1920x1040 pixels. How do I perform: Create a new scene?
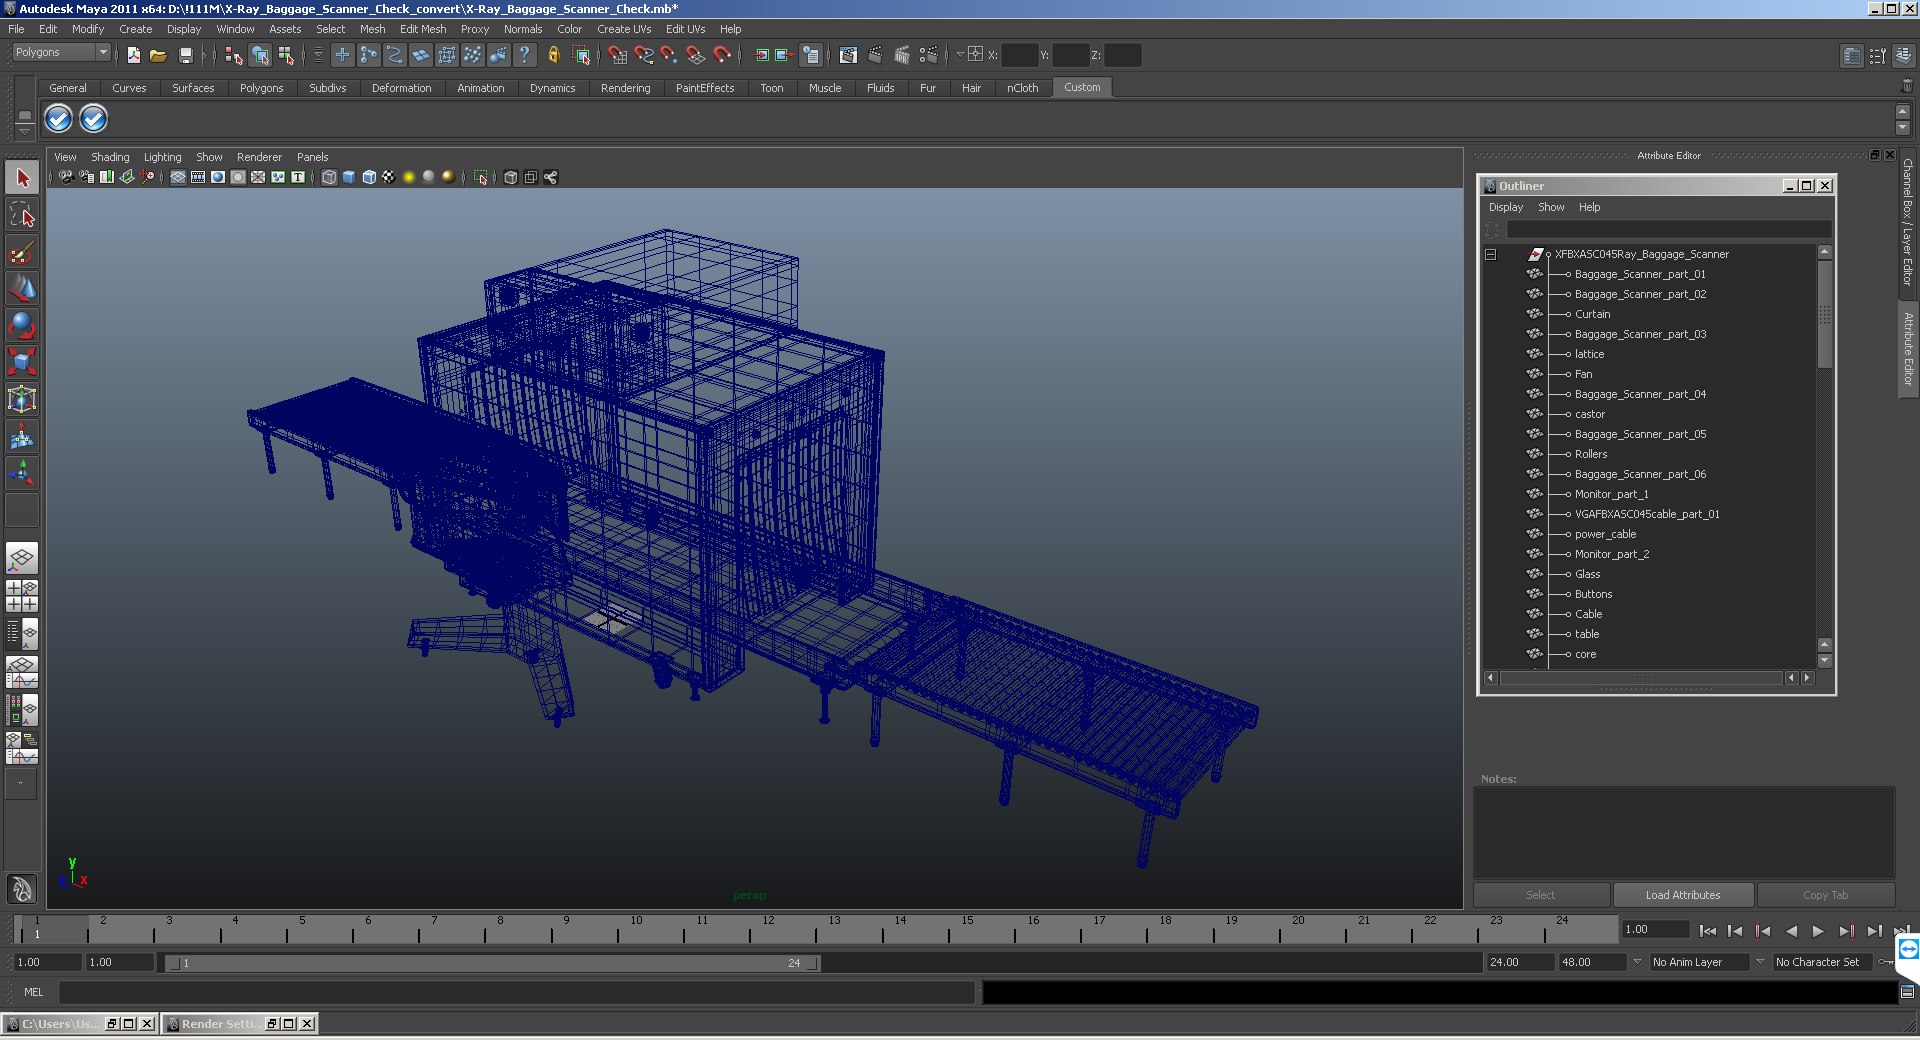pos(133,55)
